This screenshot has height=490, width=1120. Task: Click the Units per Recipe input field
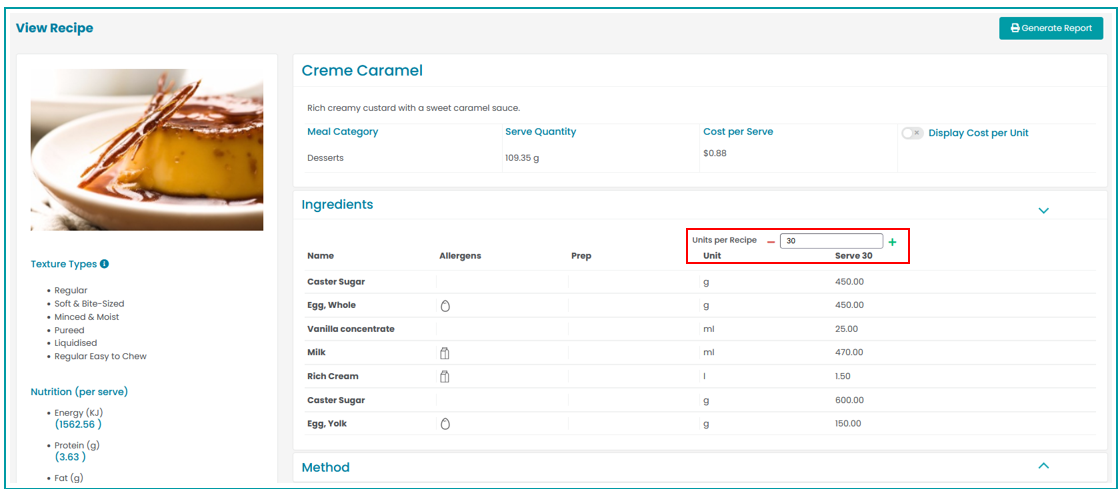(x=831, y=241)
